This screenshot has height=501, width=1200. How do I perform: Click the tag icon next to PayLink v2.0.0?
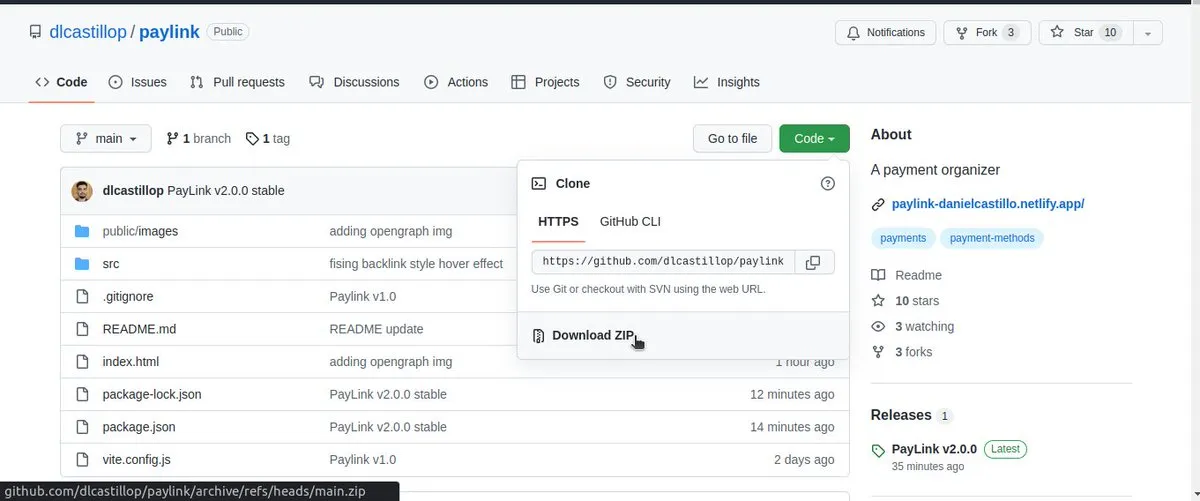click(878, 450)
